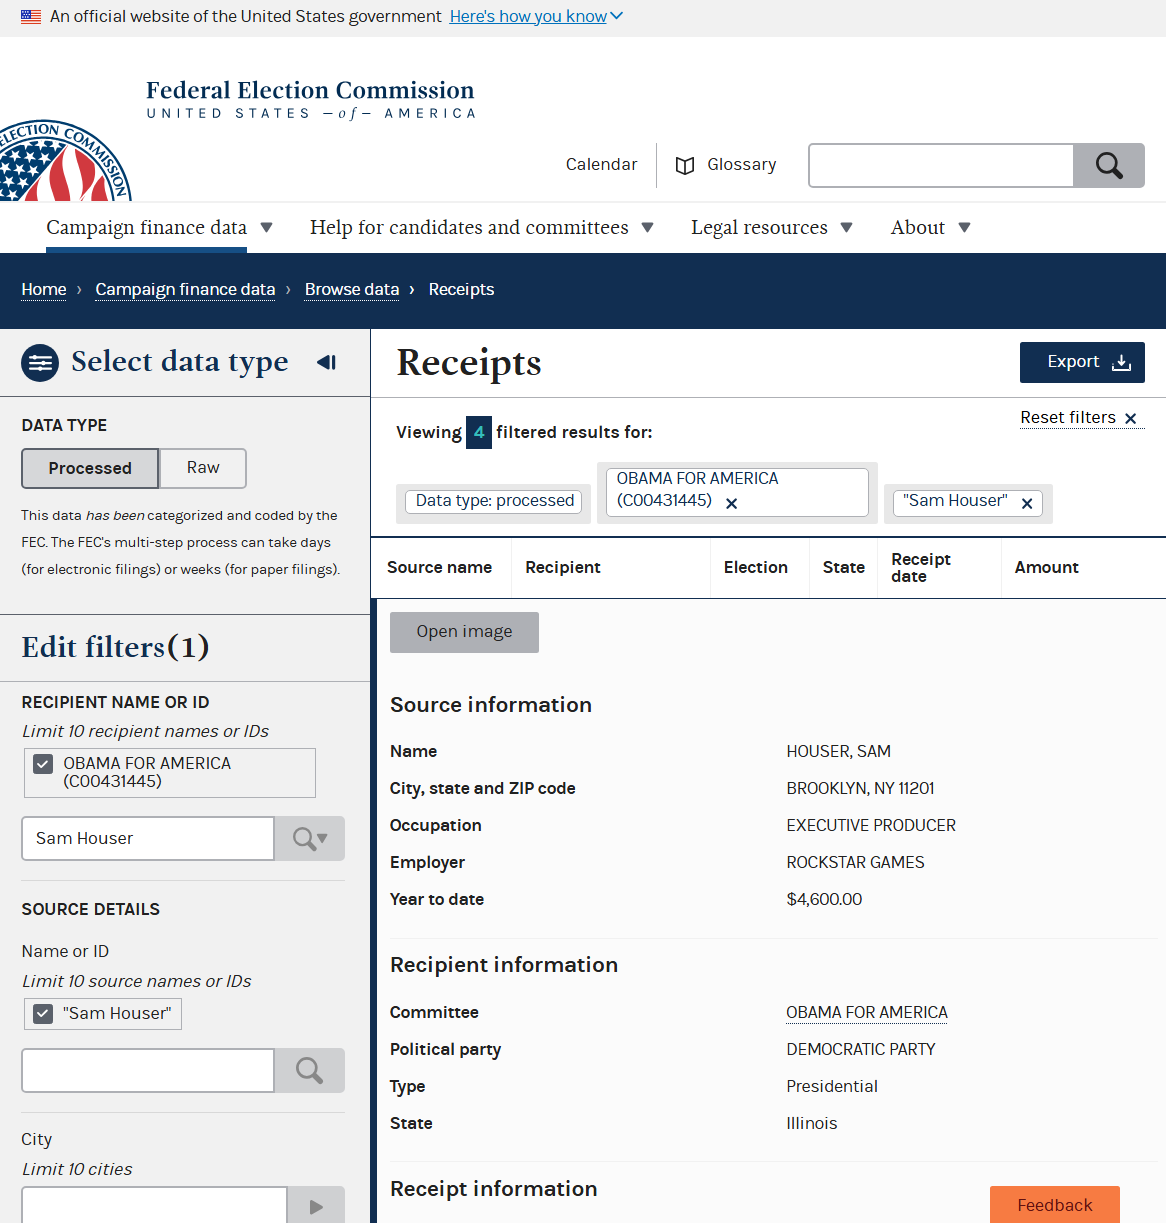Open the Calendar link
The width and height of the screenshot is (1166, 1223).
point(601,164)
